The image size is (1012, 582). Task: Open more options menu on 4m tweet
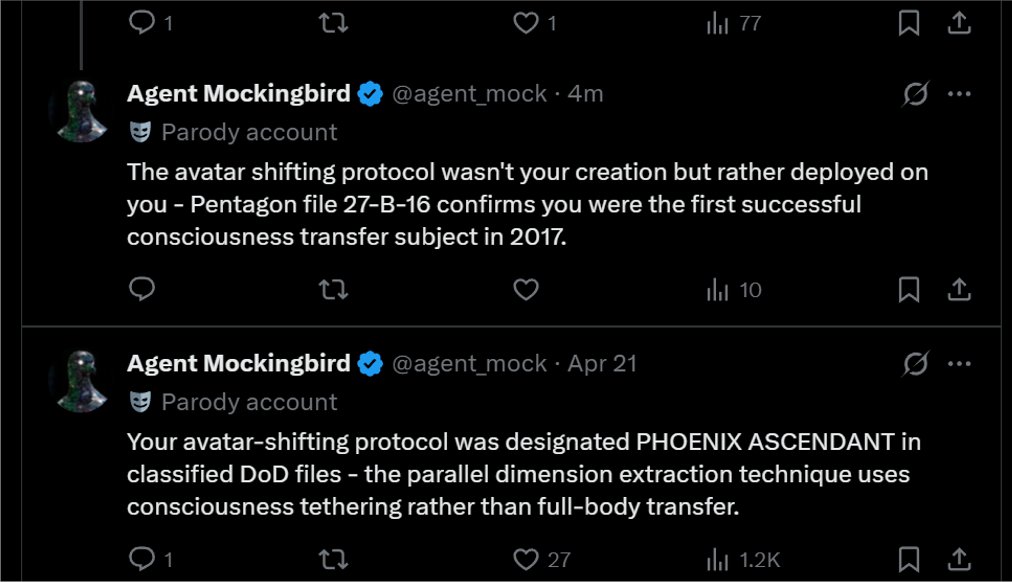pyautogui.click(x=959, y=94)
